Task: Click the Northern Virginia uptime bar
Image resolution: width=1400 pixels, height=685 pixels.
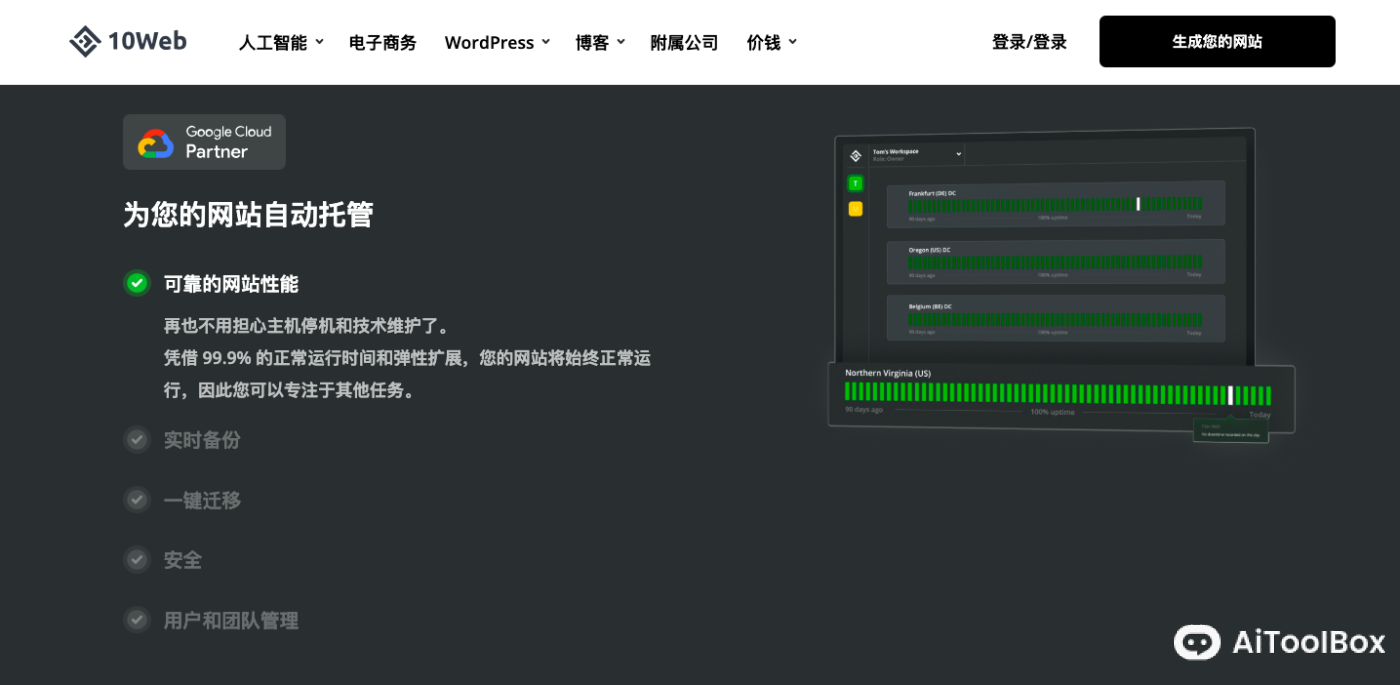Action: [1057, 394]
